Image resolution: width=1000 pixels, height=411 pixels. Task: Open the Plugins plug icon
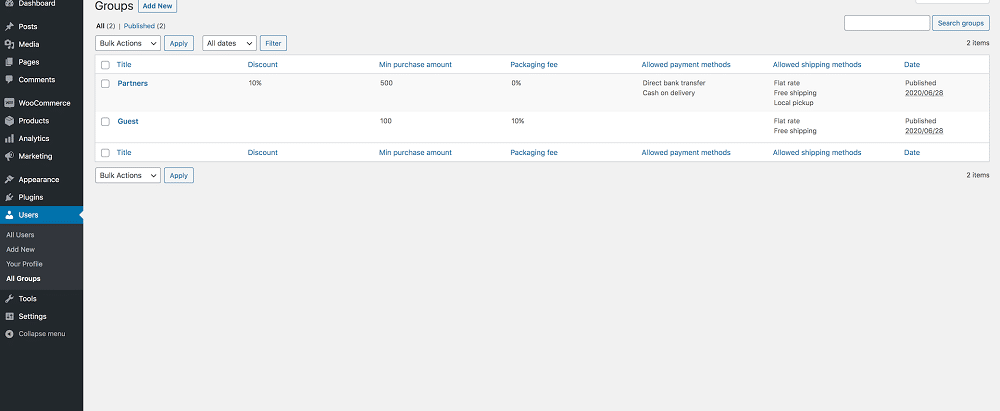click(9, 197)
